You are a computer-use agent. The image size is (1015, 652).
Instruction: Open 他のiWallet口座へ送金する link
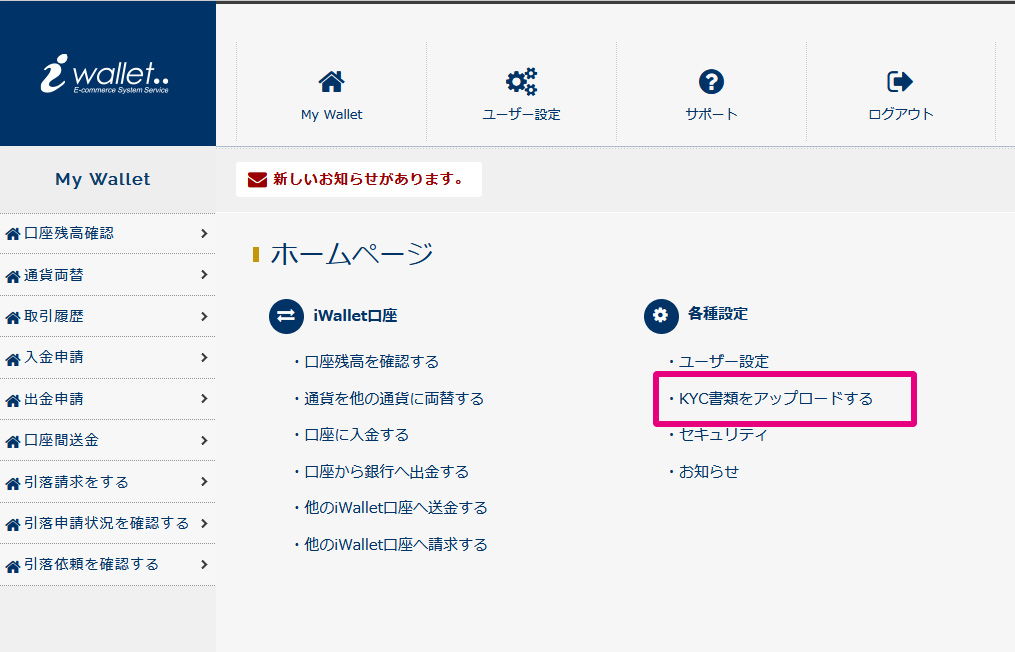coord(396,508)
